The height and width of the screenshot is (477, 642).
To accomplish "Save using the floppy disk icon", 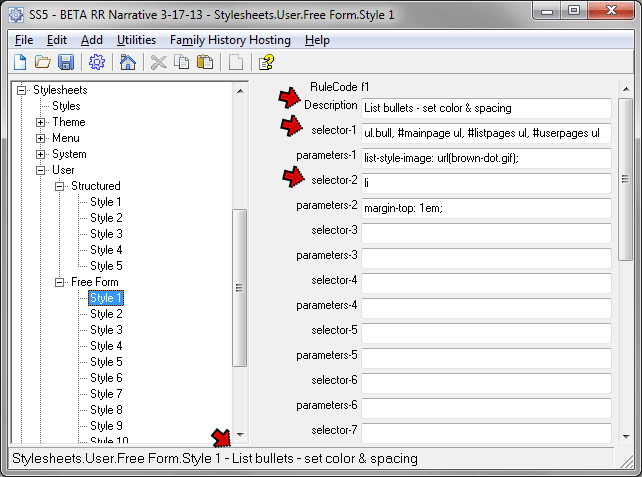I will (66, 63).
